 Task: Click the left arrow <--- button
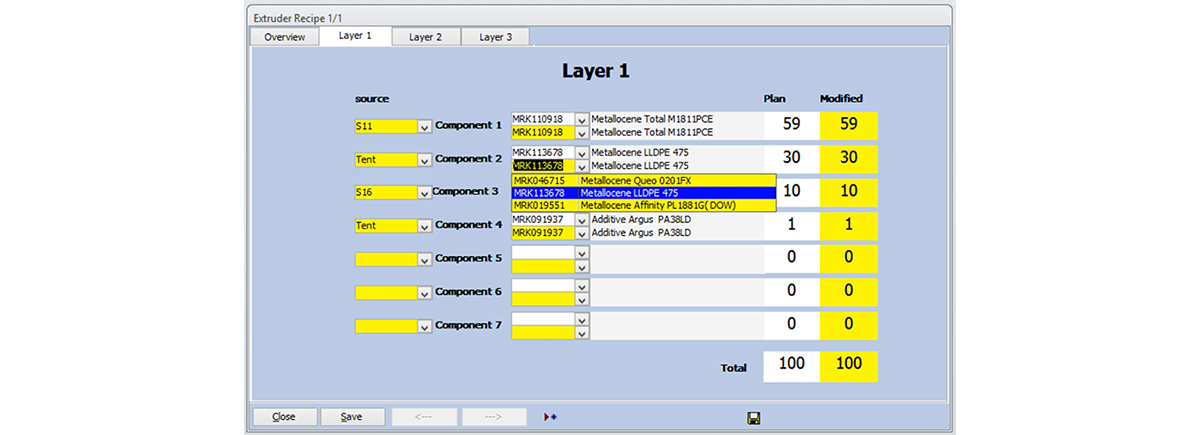[x=424, y=416]
